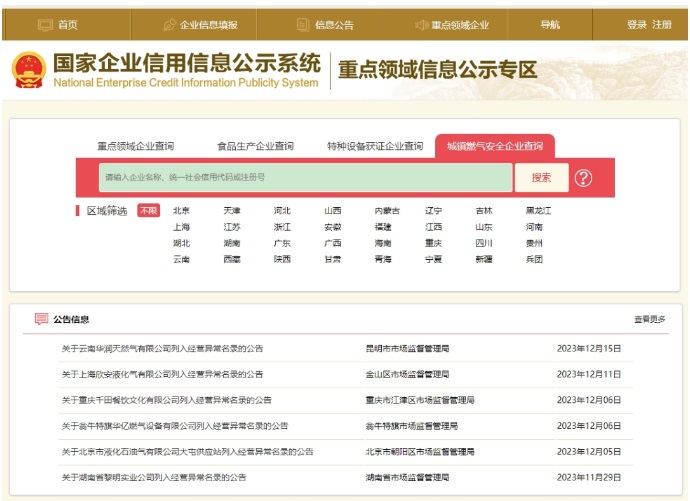Image resolution: width=690 pixels, height=501 pixels.
Task: Select region 广西
Action: (x=333, y=243)
